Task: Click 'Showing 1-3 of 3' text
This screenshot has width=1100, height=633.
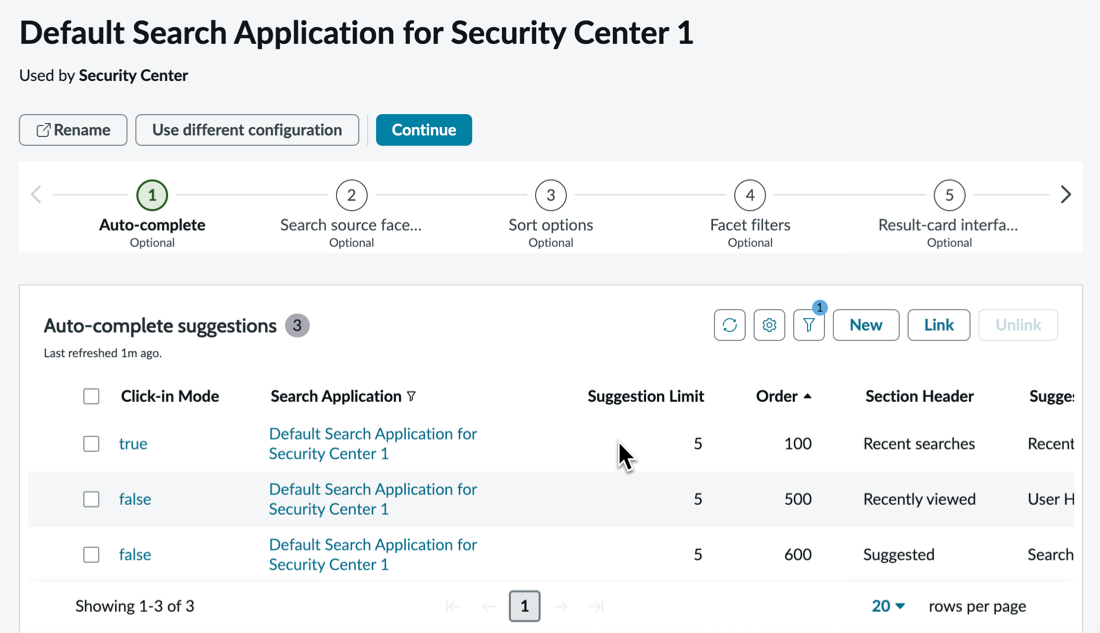Action: pyautogui.click(x=135, y=606)
